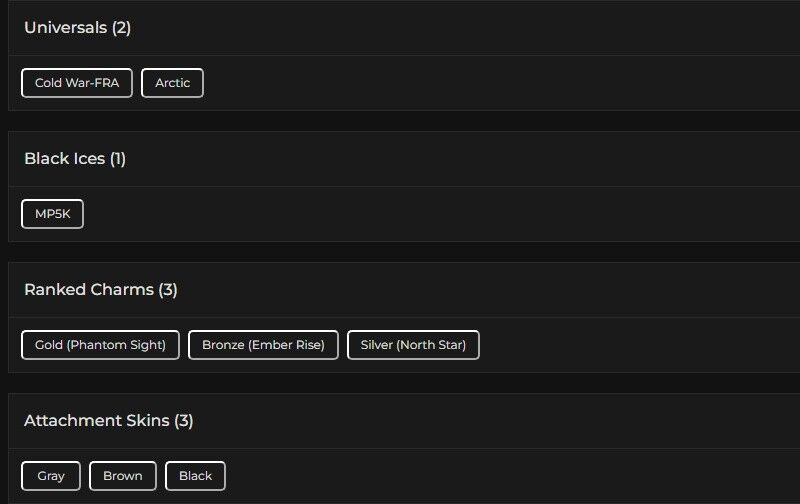Pick the Bronze (Ember Rise) charm
This screenshot has height=504, width=800.
pyautogui.click(x=263, y=345)
